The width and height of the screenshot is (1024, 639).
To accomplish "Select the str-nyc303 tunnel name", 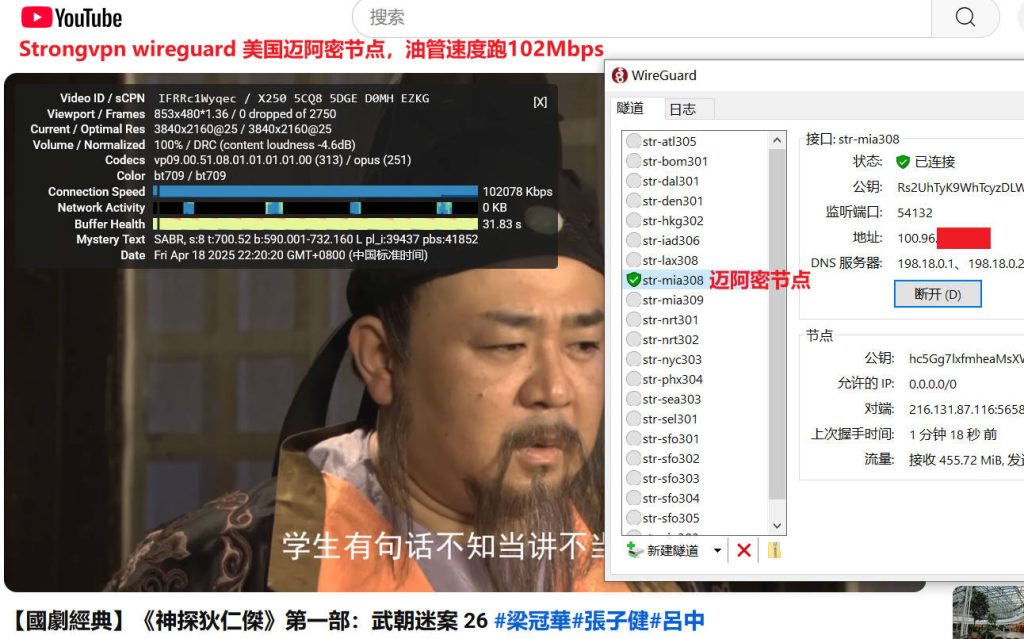I will click(672, 359).
